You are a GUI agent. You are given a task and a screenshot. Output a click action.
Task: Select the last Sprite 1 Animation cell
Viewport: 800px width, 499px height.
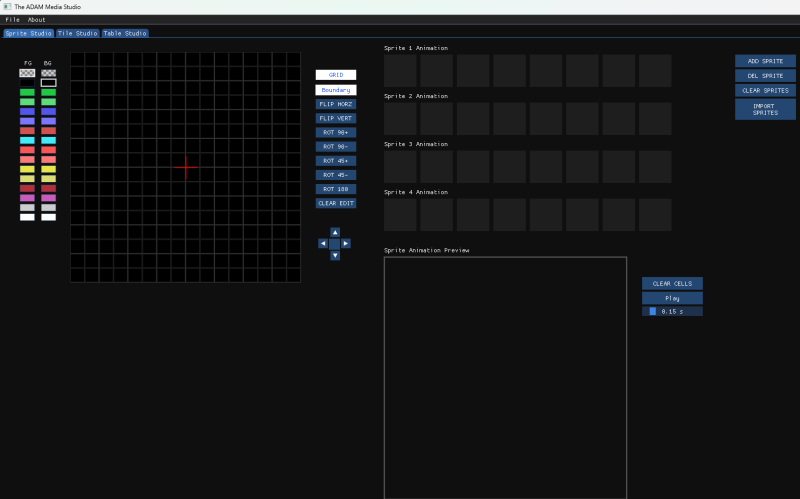click(655, 70)
